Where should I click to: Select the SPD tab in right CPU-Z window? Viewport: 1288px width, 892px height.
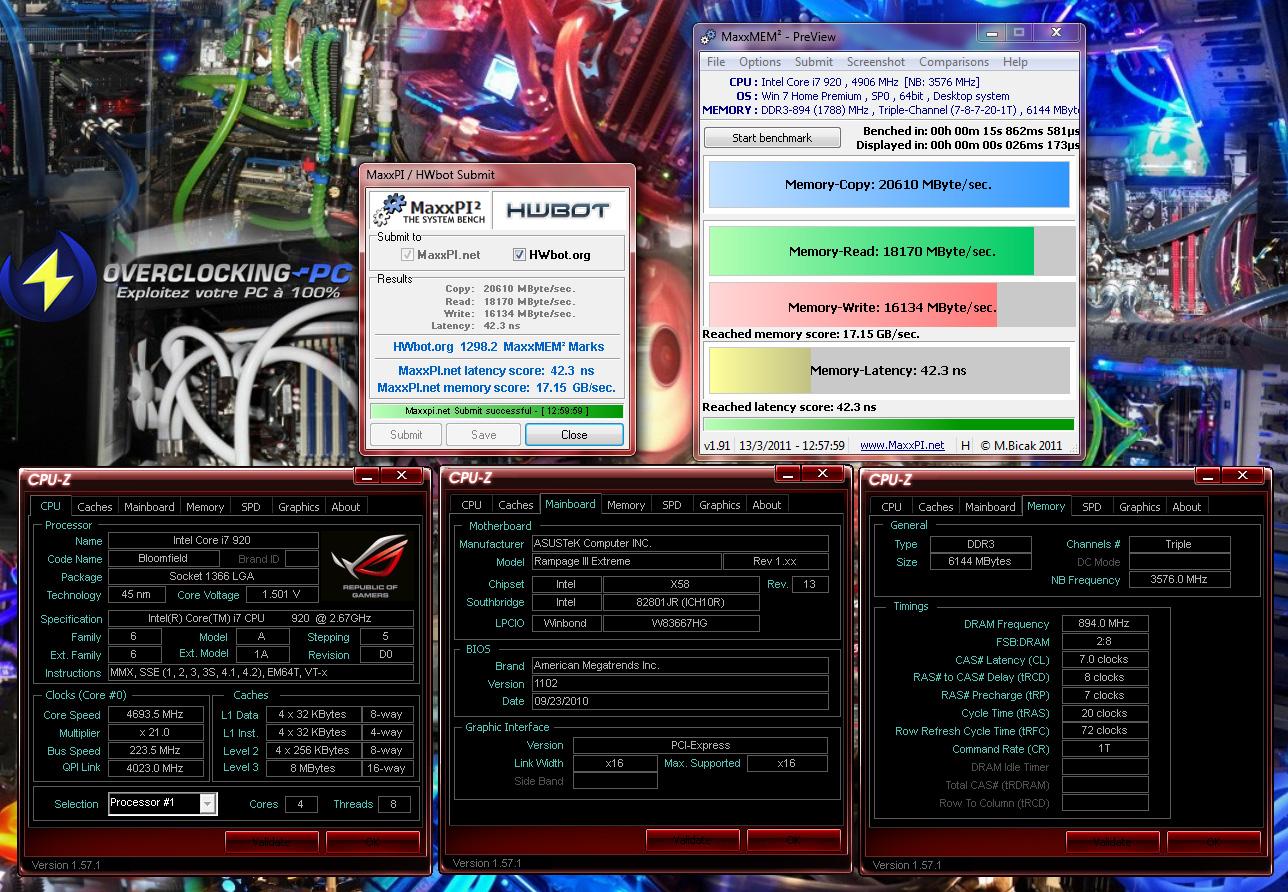click(1092, 507)
